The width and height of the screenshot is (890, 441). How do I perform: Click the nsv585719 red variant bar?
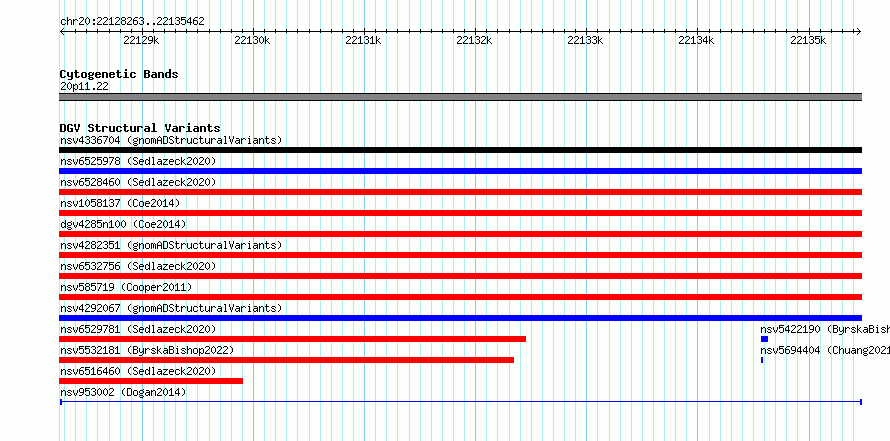coord(460,297)
